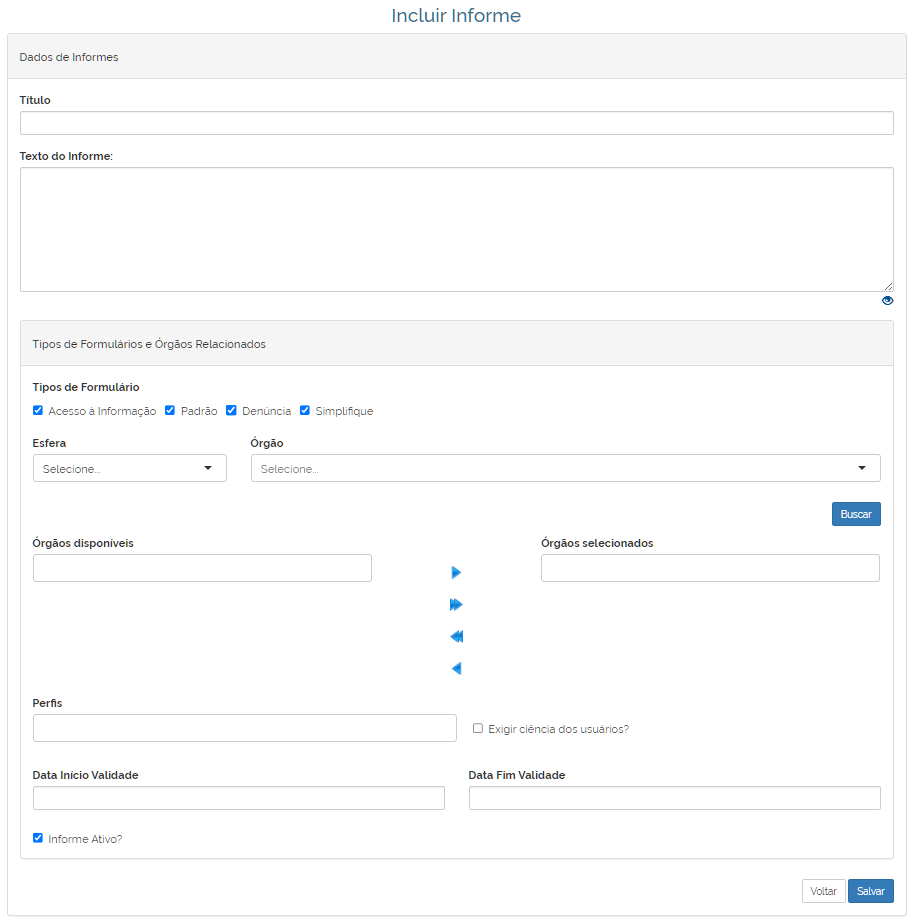912x921 pixels.
Task: Enable Exigir ciência dos usuários checkbox
Action: point(478,728)
